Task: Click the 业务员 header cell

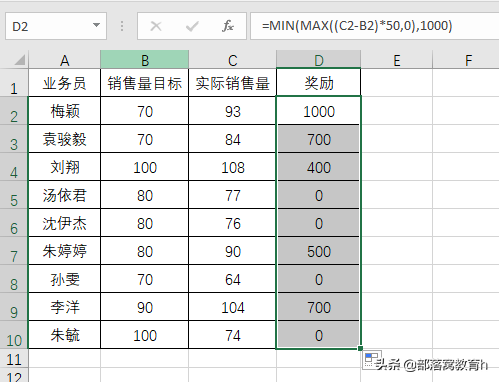Action: (64, 83)
